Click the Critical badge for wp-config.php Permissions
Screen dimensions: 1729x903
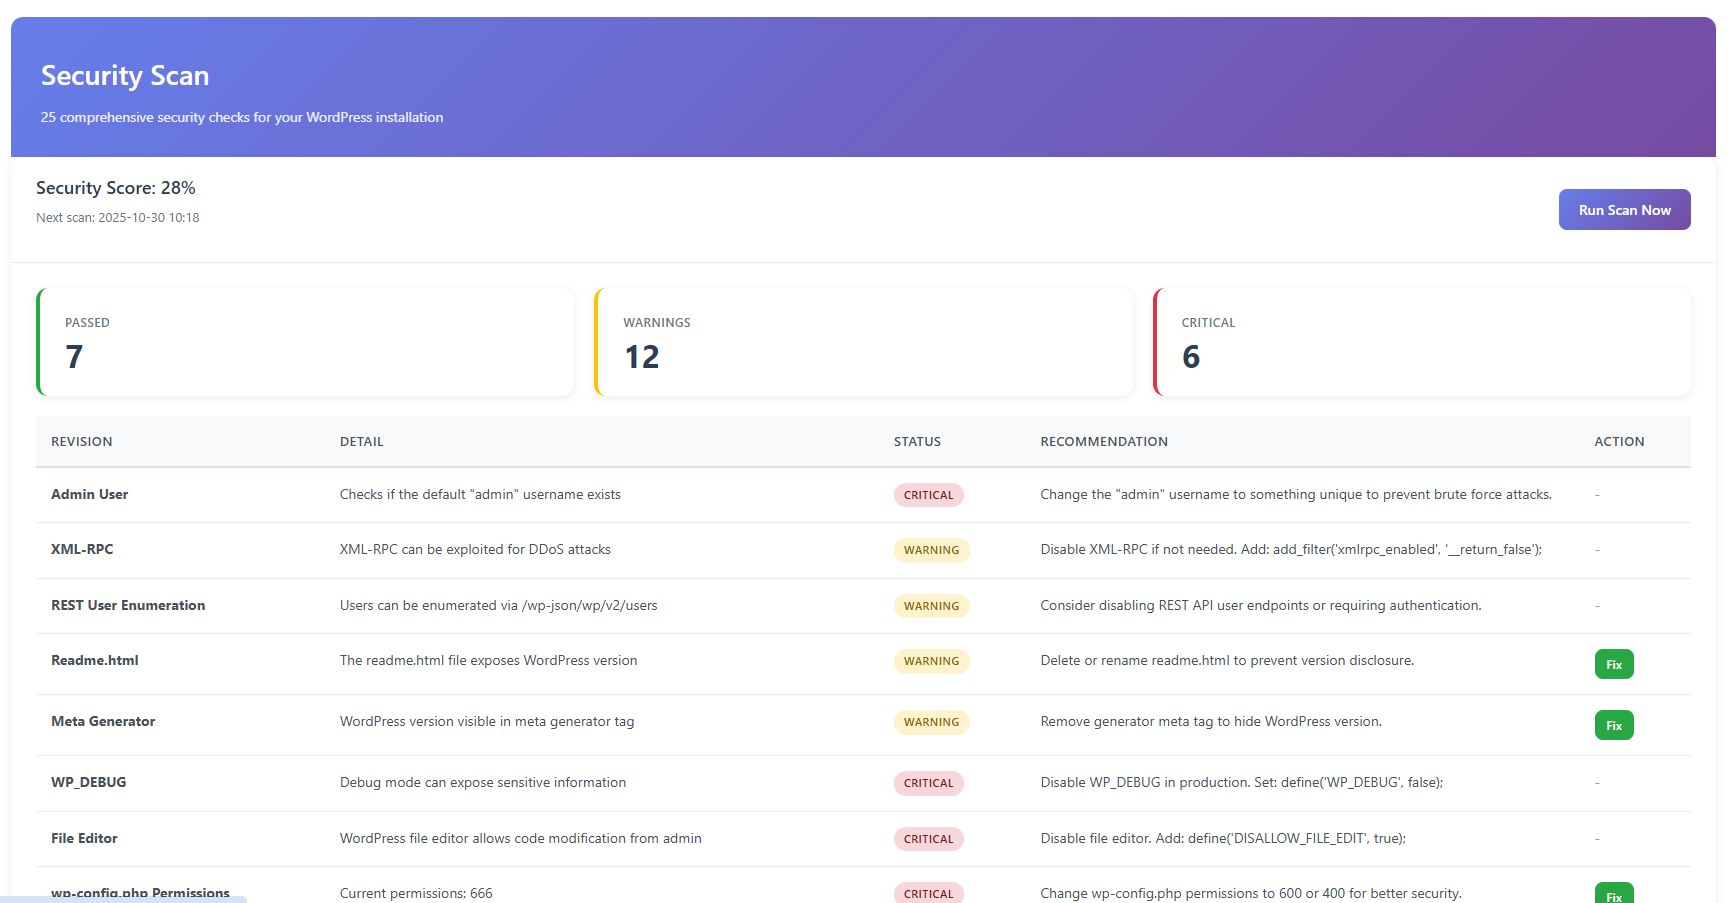(929, 893)
